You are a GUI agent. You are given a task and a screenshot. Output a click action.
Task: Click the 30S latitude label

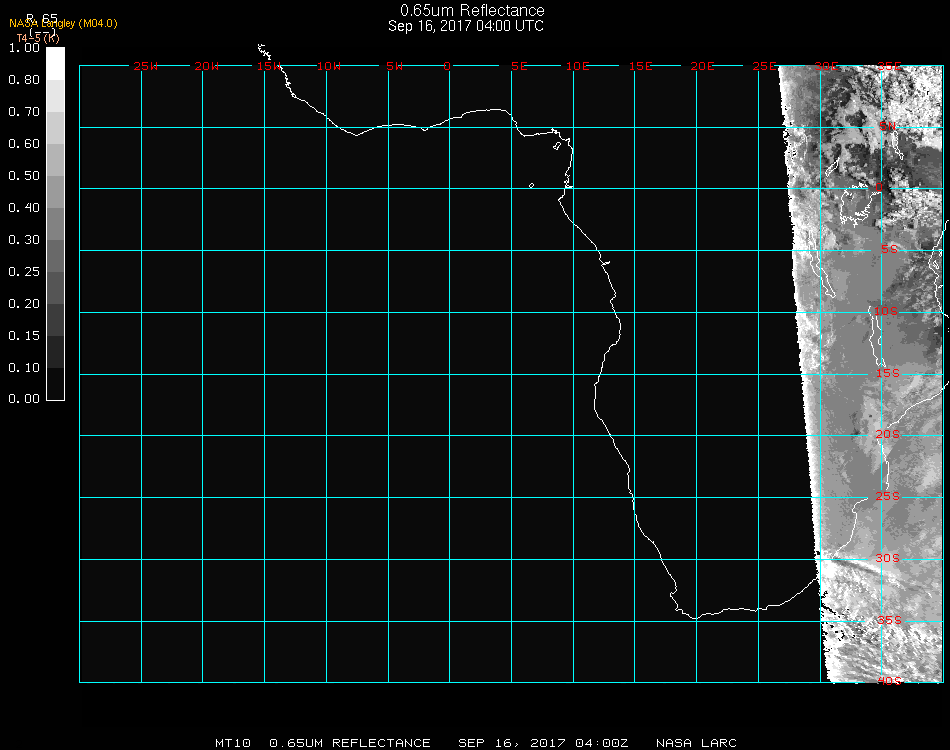[x=888, y=558]
